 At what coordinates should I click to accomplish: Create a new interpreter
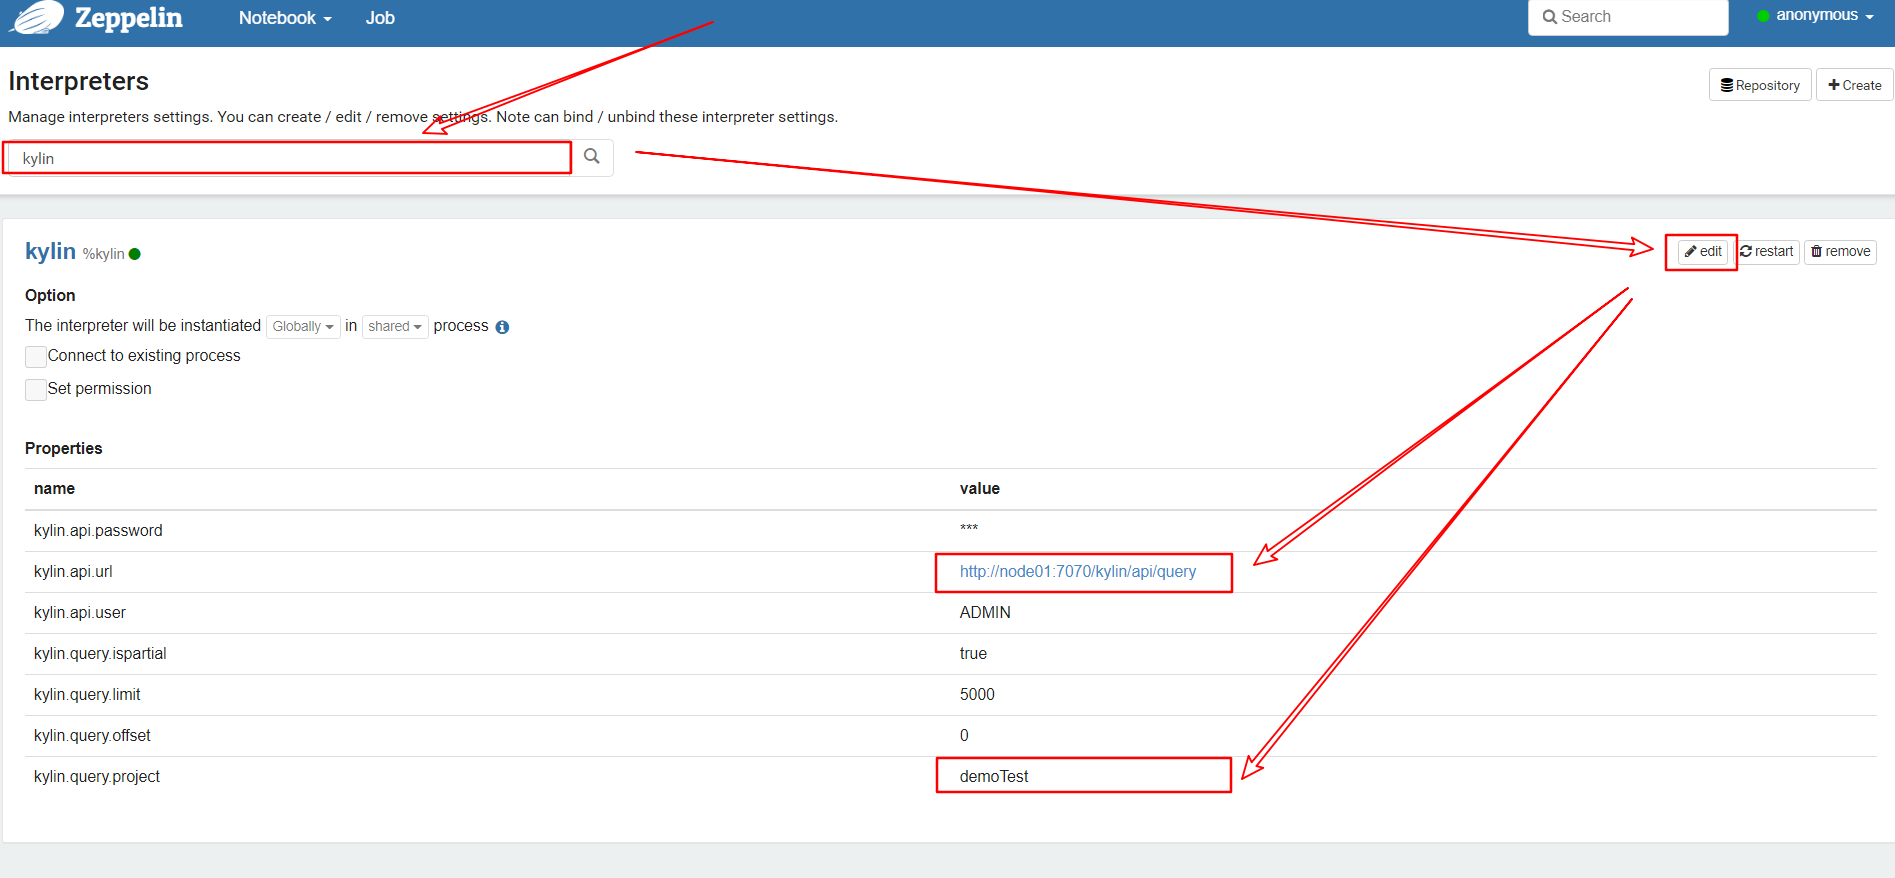[x=1855, y=85]
